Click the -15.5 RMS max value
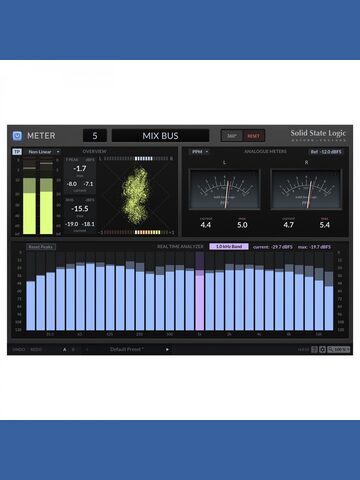The width and height of the screenshot is (360, 480). point(80,209)
